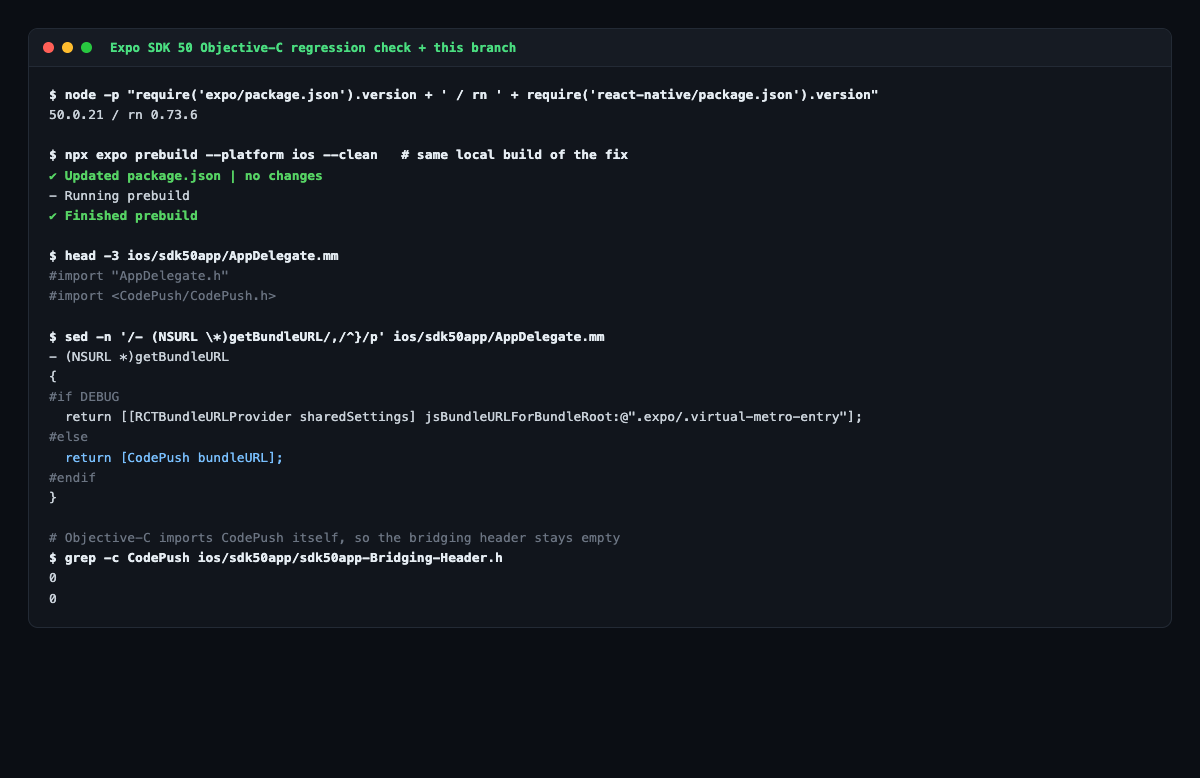The width and height of the screenshot is (1200, 778).
Task: Click the 'grep -c CodePush' bridging header command
Action: coord(276,558)
